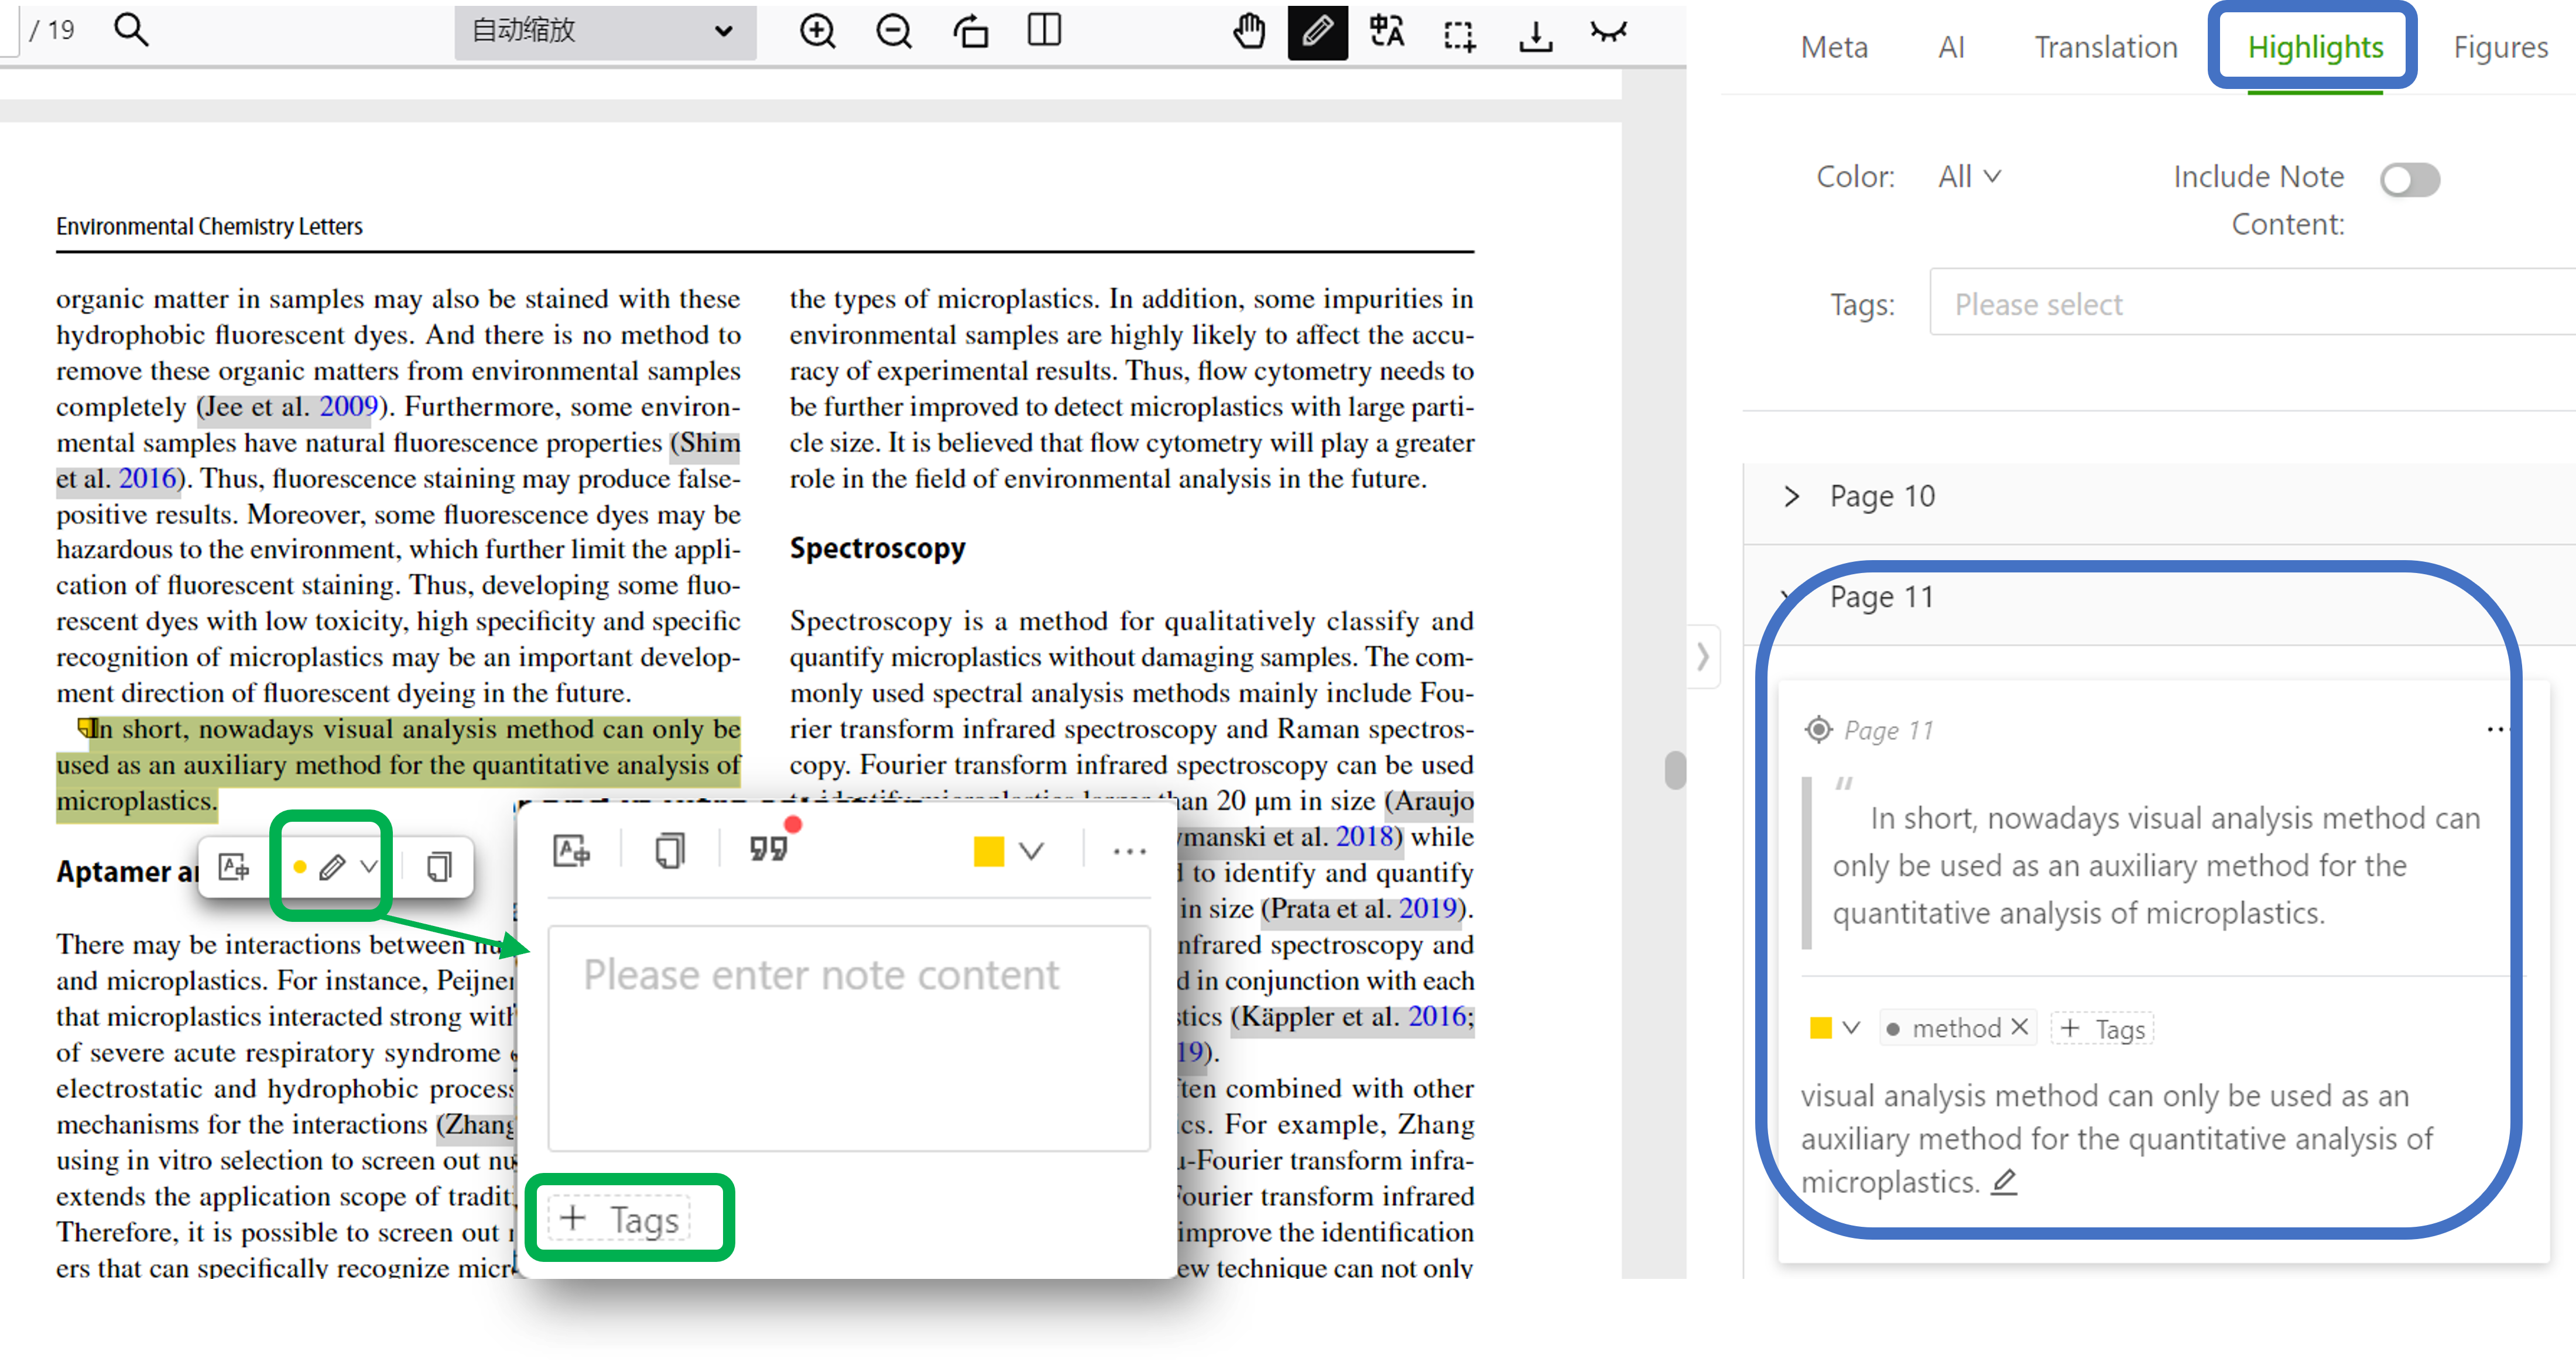
Task: Click the zoom out icon
Action: coord(893,32)
